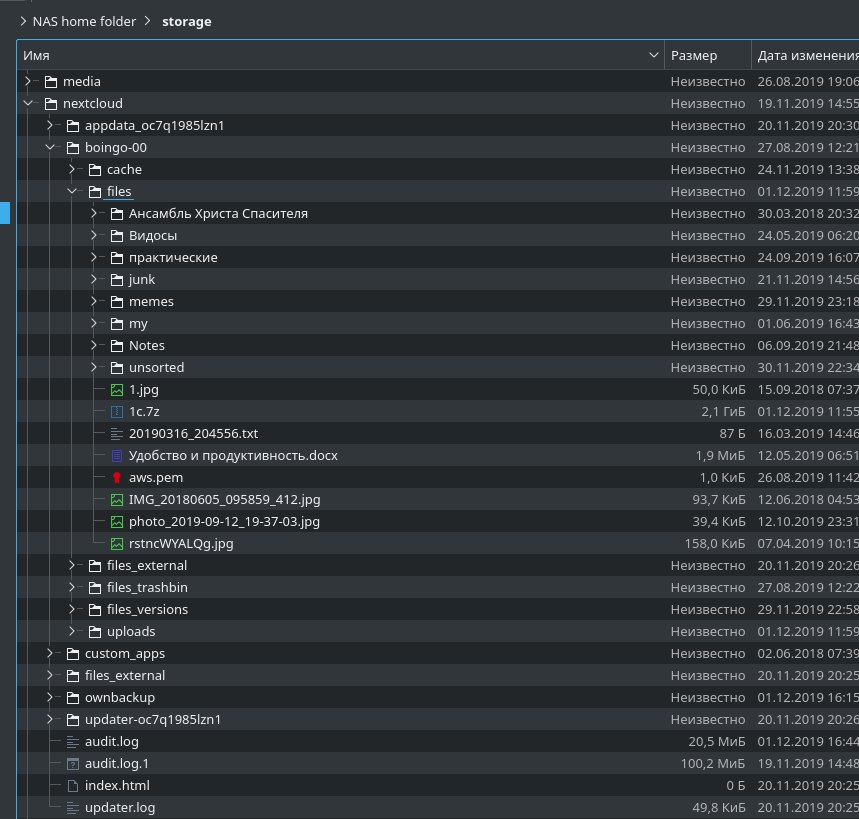Click the media folder icon

click(x=51, y=82)
